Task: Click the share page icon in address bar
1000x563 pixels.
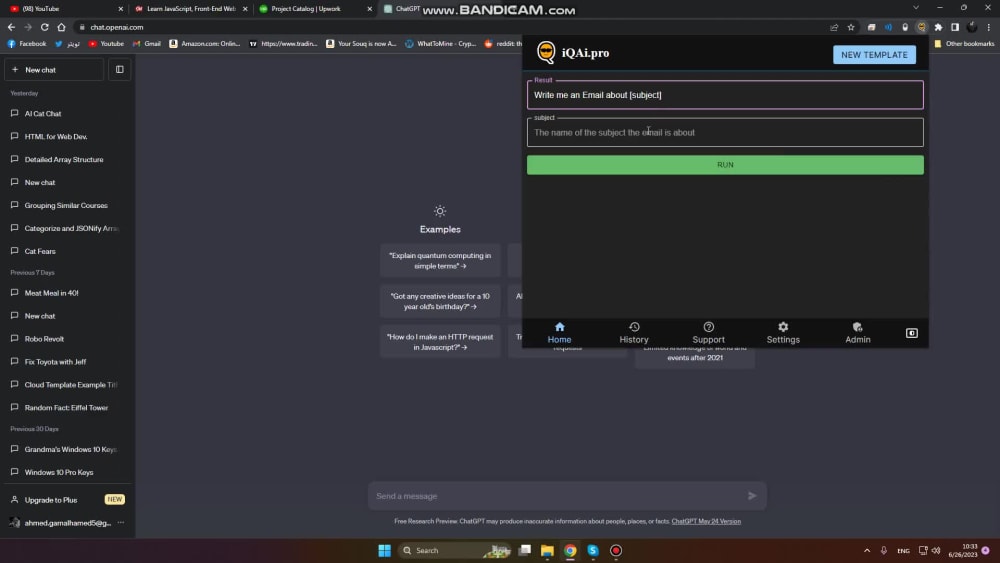Action: [834, 27]
